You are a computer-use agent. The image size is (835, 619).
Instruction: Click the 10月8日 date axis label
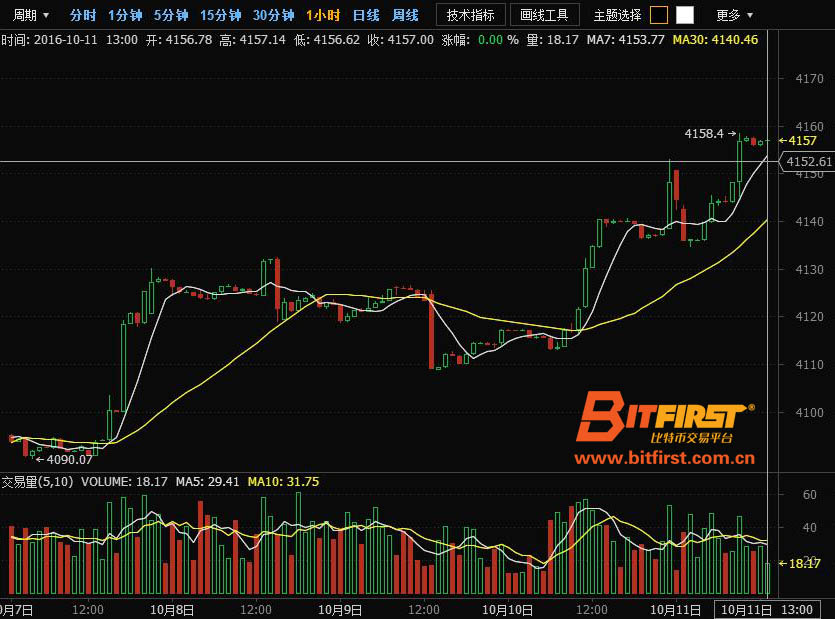coord(171,610)
